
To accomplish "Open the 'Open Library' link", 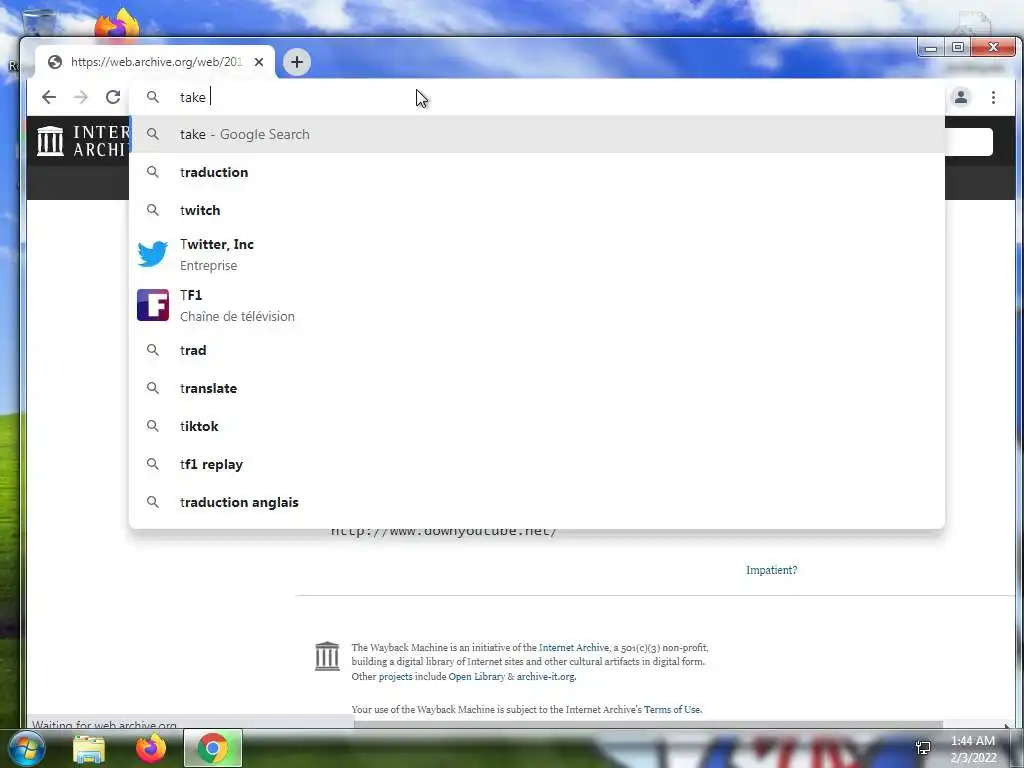I will coord(477,677).
